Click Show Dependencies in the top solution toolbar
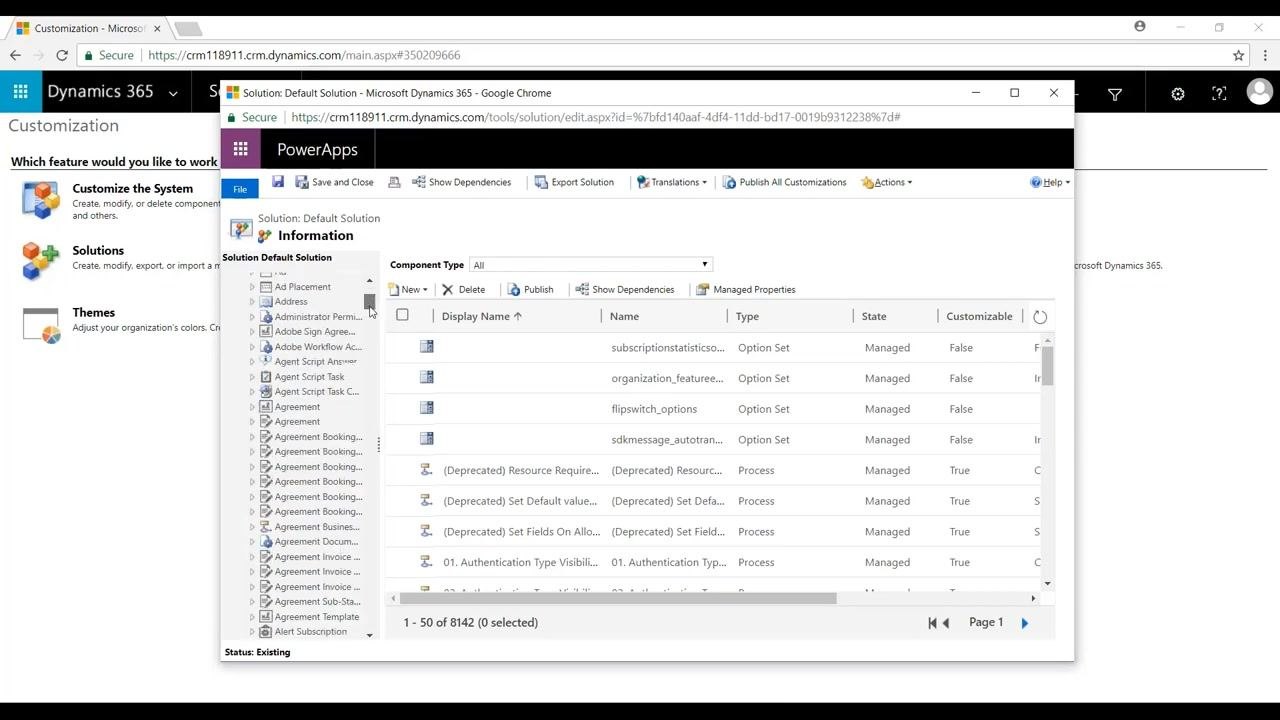The width and height of the screenshot is (1280, 720). click(x=462, y=182)
